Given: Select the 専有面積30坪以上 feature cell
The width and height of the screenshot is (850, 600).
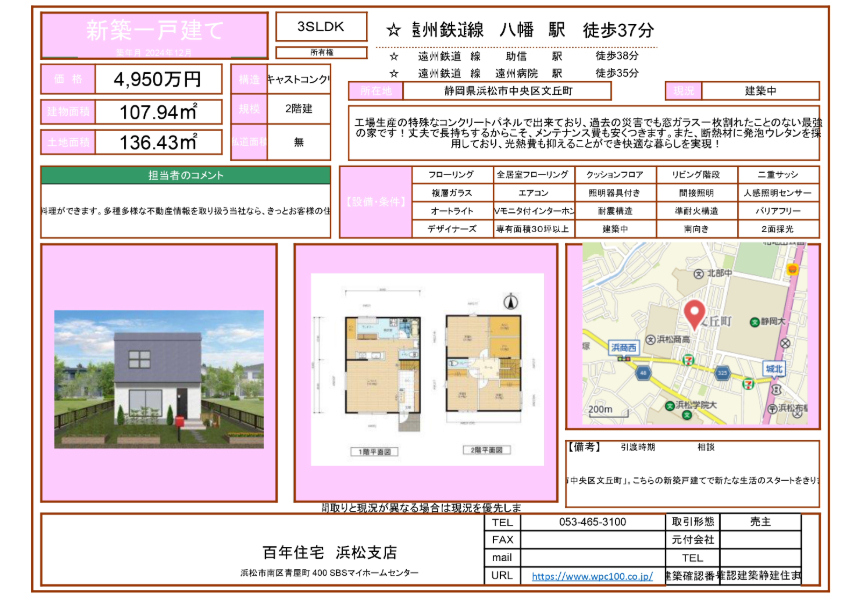Looking at the screenshot, I should pyautogui.click(x=533, y=229).
